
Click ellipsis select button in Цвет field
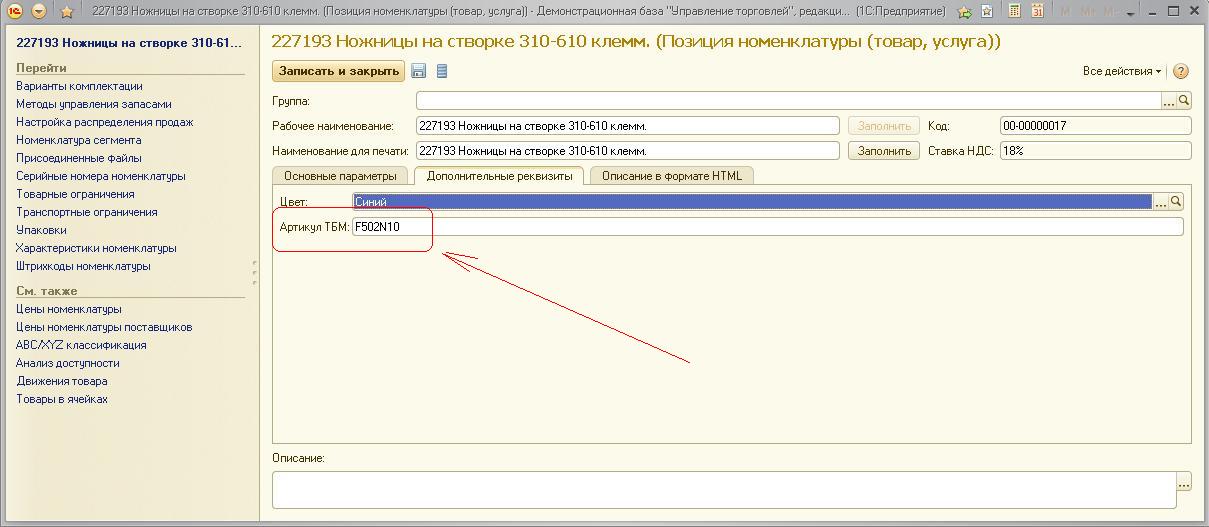pos(1160,201)
